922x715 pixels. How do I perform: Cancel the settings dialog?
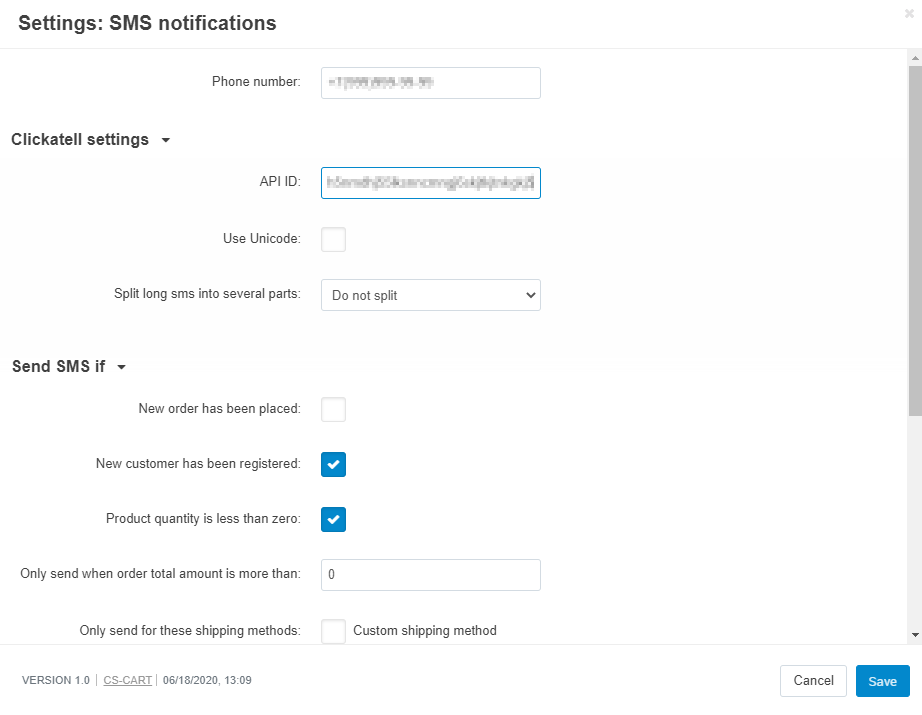pos(813,681)
